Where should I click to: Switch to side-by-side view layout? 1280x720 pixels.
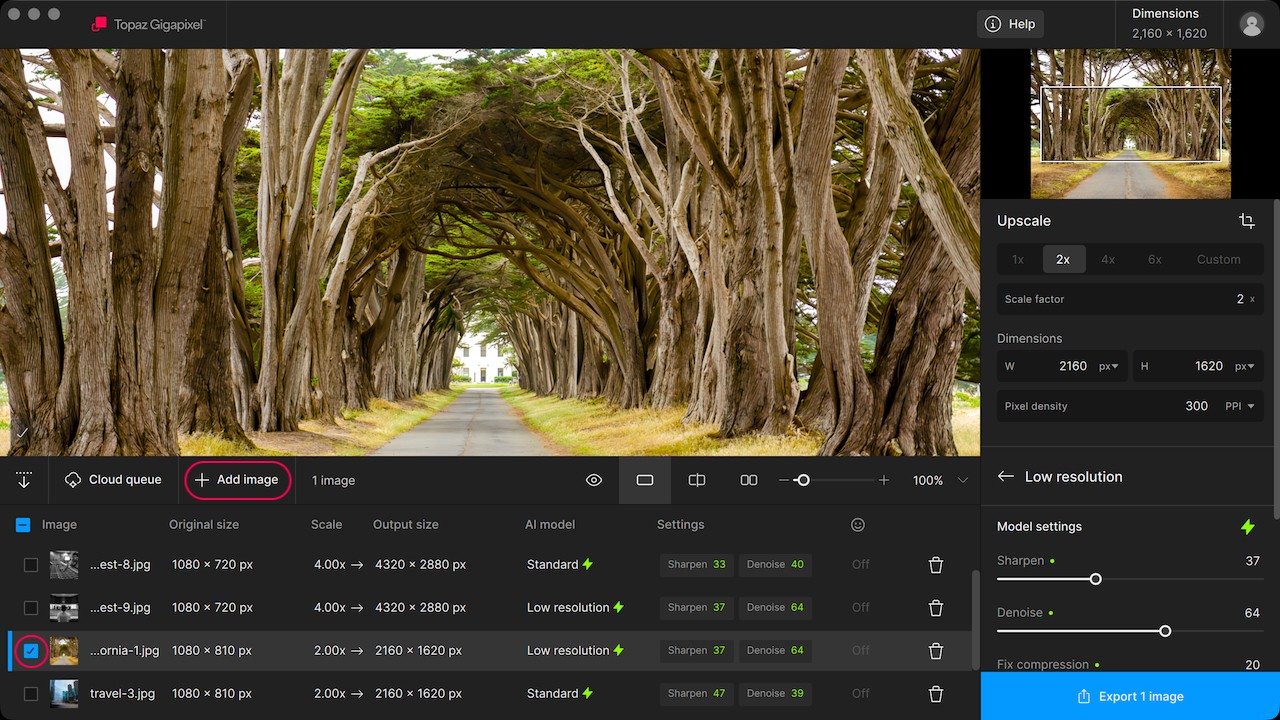click(749, 480)
